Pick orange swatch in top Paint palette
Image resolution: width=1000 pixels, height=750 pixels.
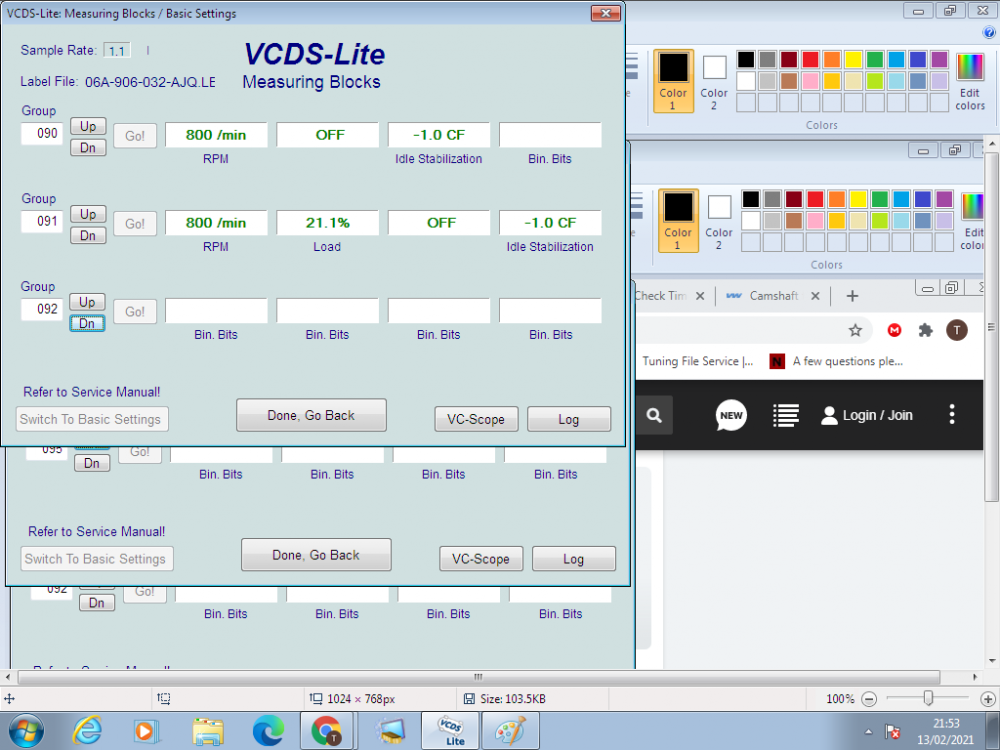click(832, 59)
